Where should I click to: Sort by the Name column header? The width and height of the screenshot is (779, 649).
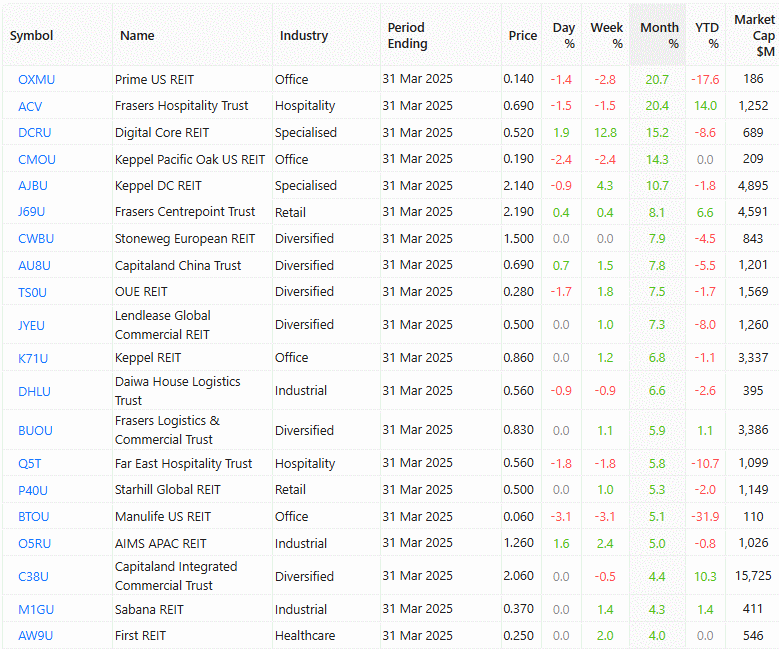(137, 36)
